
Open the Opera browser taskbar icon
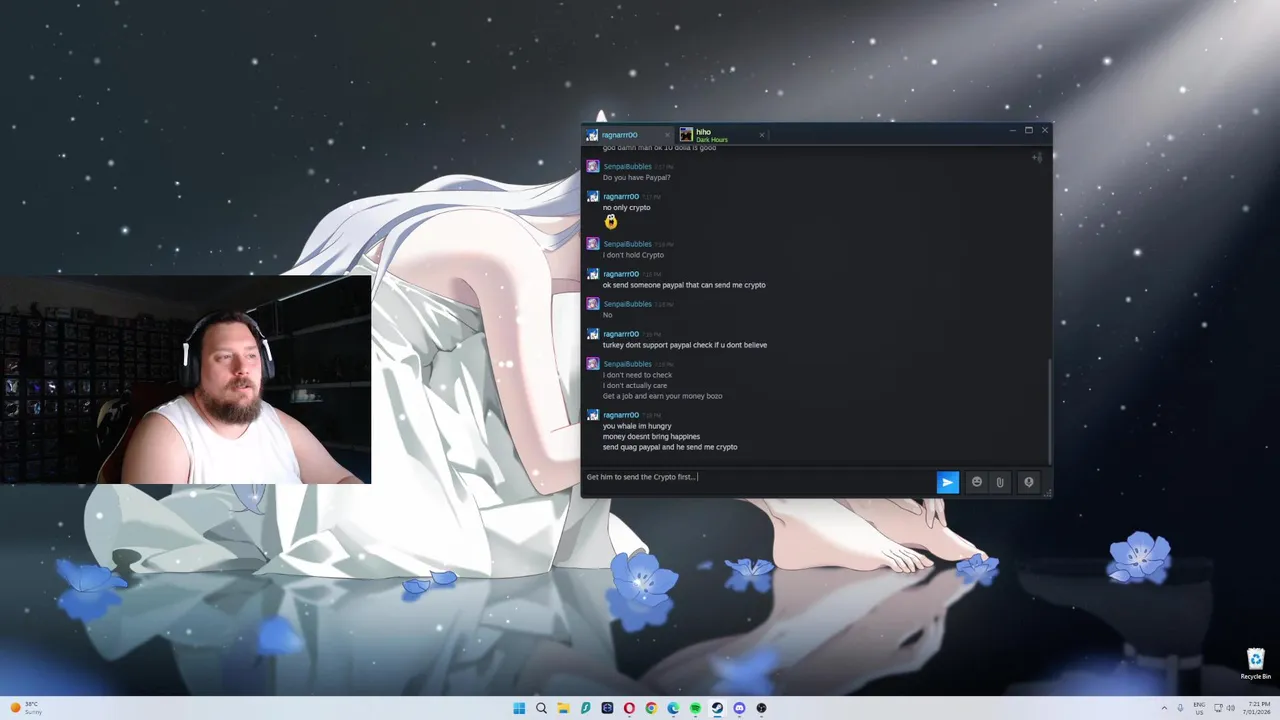pos(629,708)
